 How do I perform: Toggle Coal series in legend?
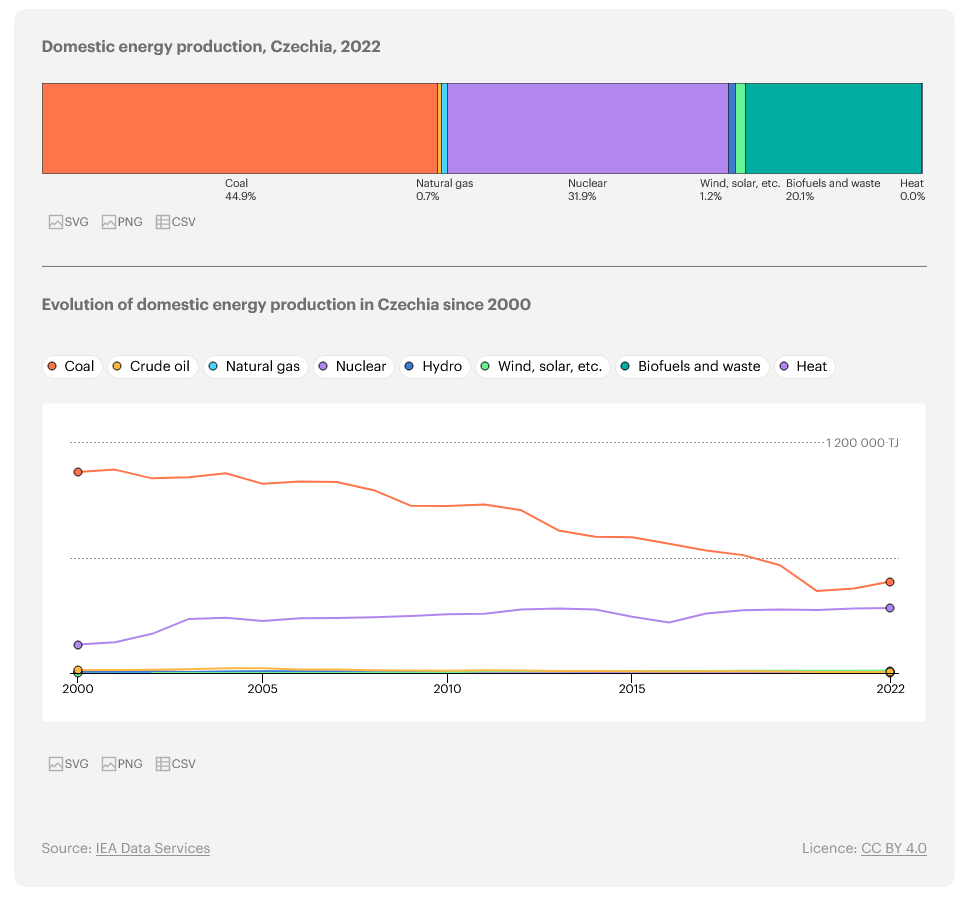tap(71, 367)
